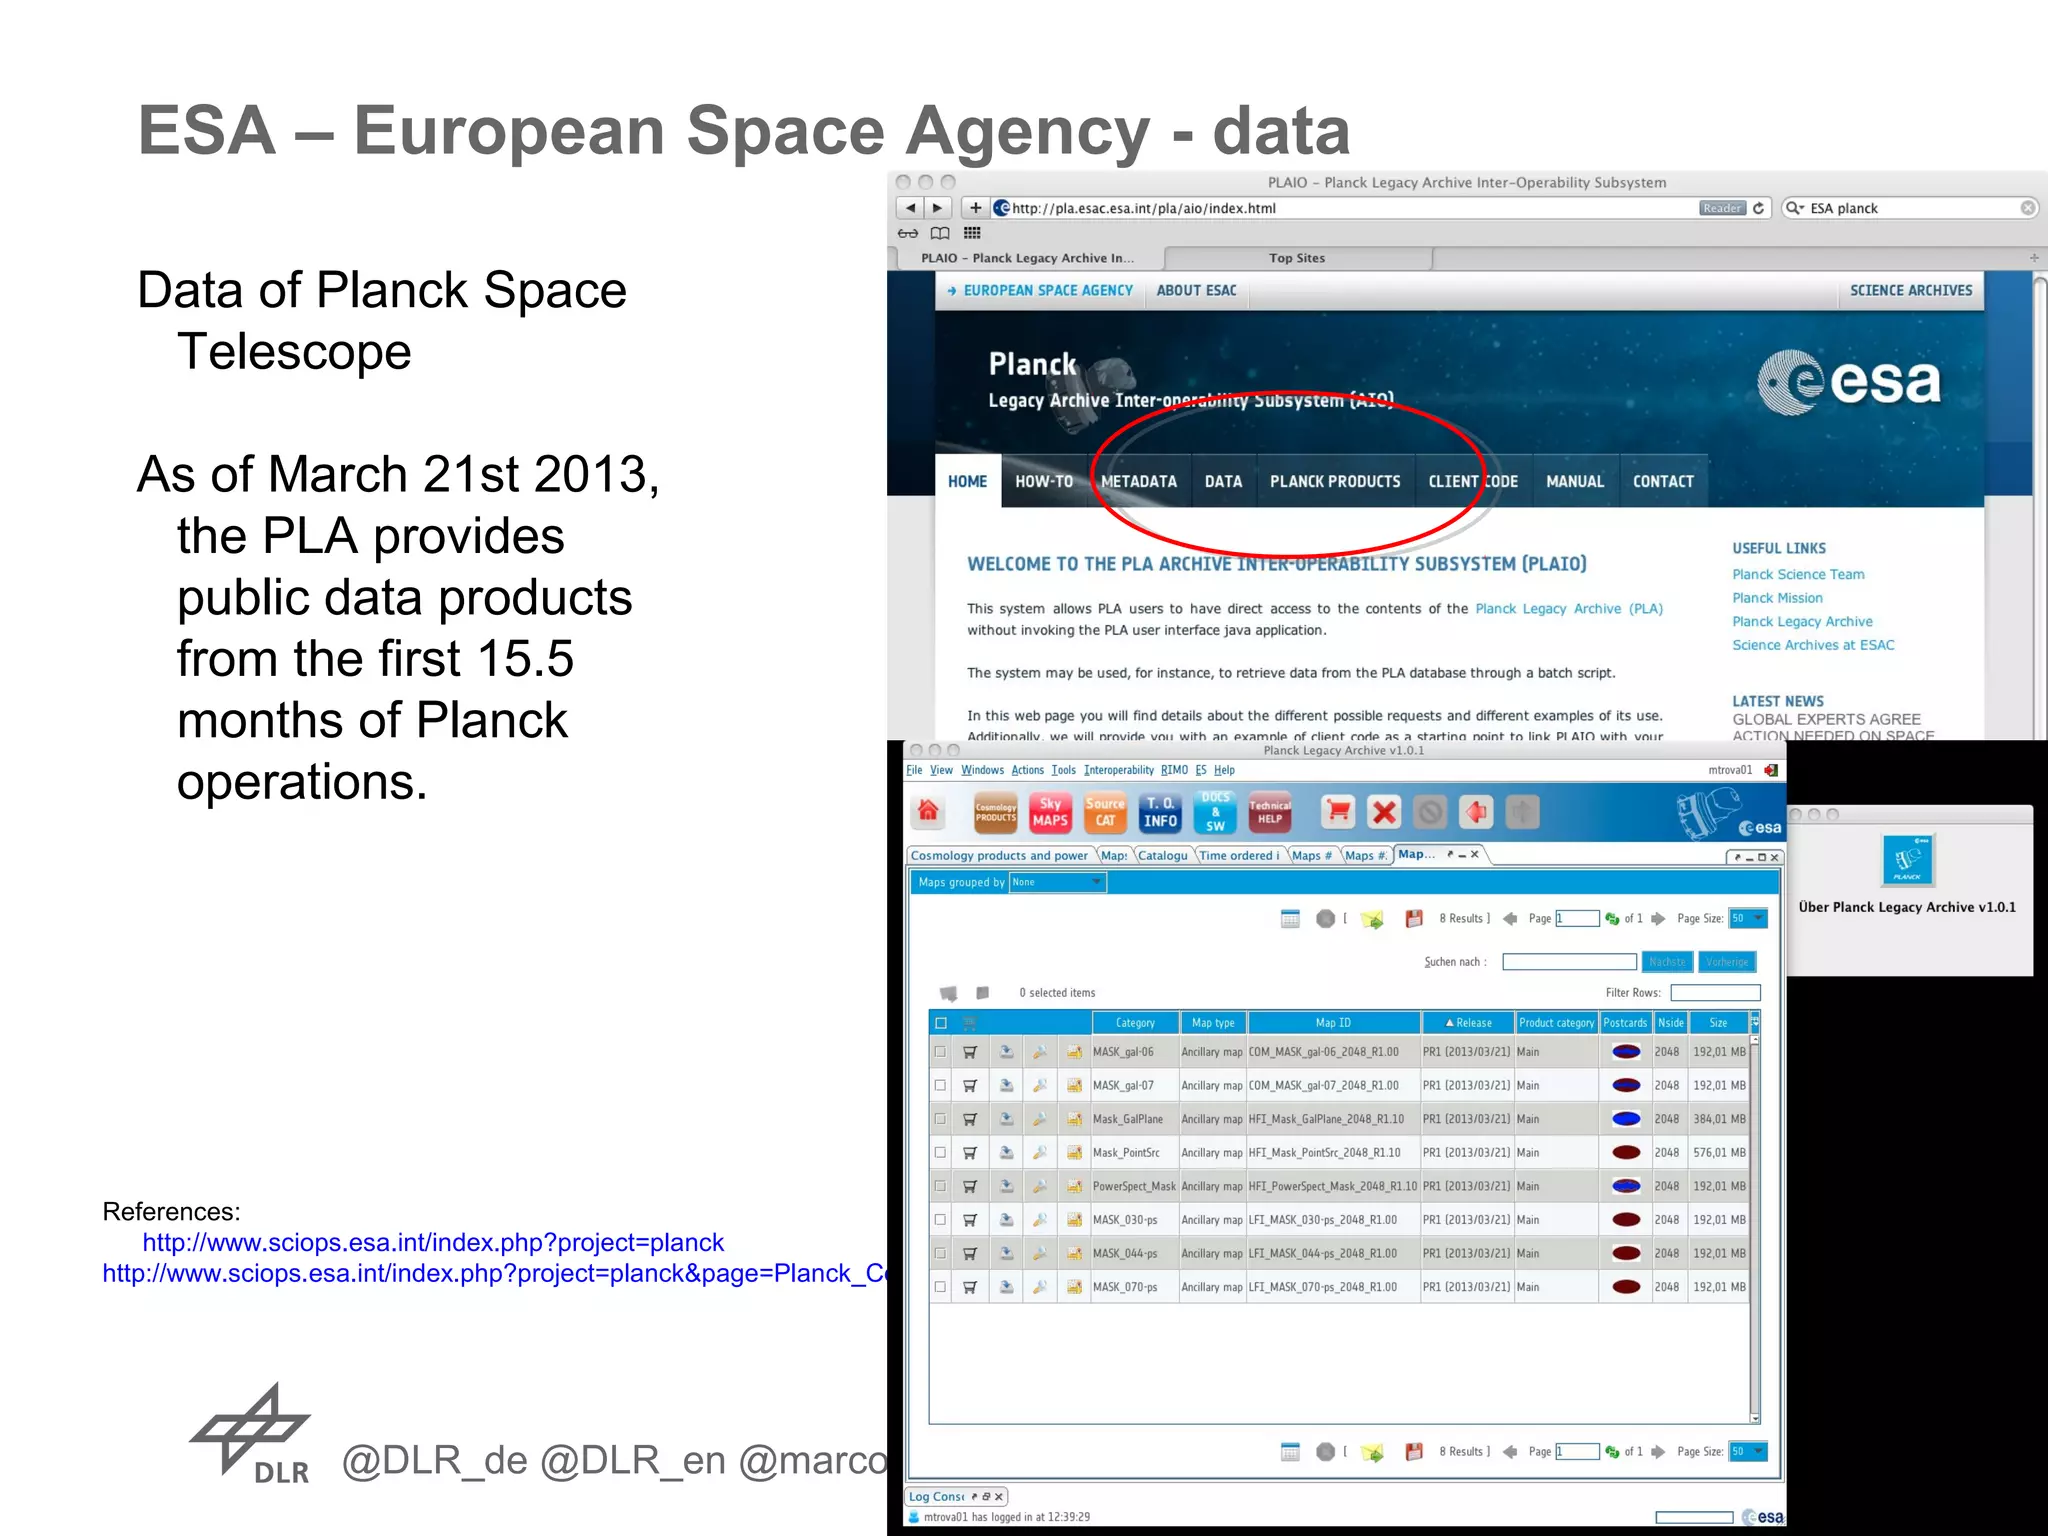Click bottom send envelope icon
This screenshot has height=1536, width=2048.
[x=1372, y=1451]
